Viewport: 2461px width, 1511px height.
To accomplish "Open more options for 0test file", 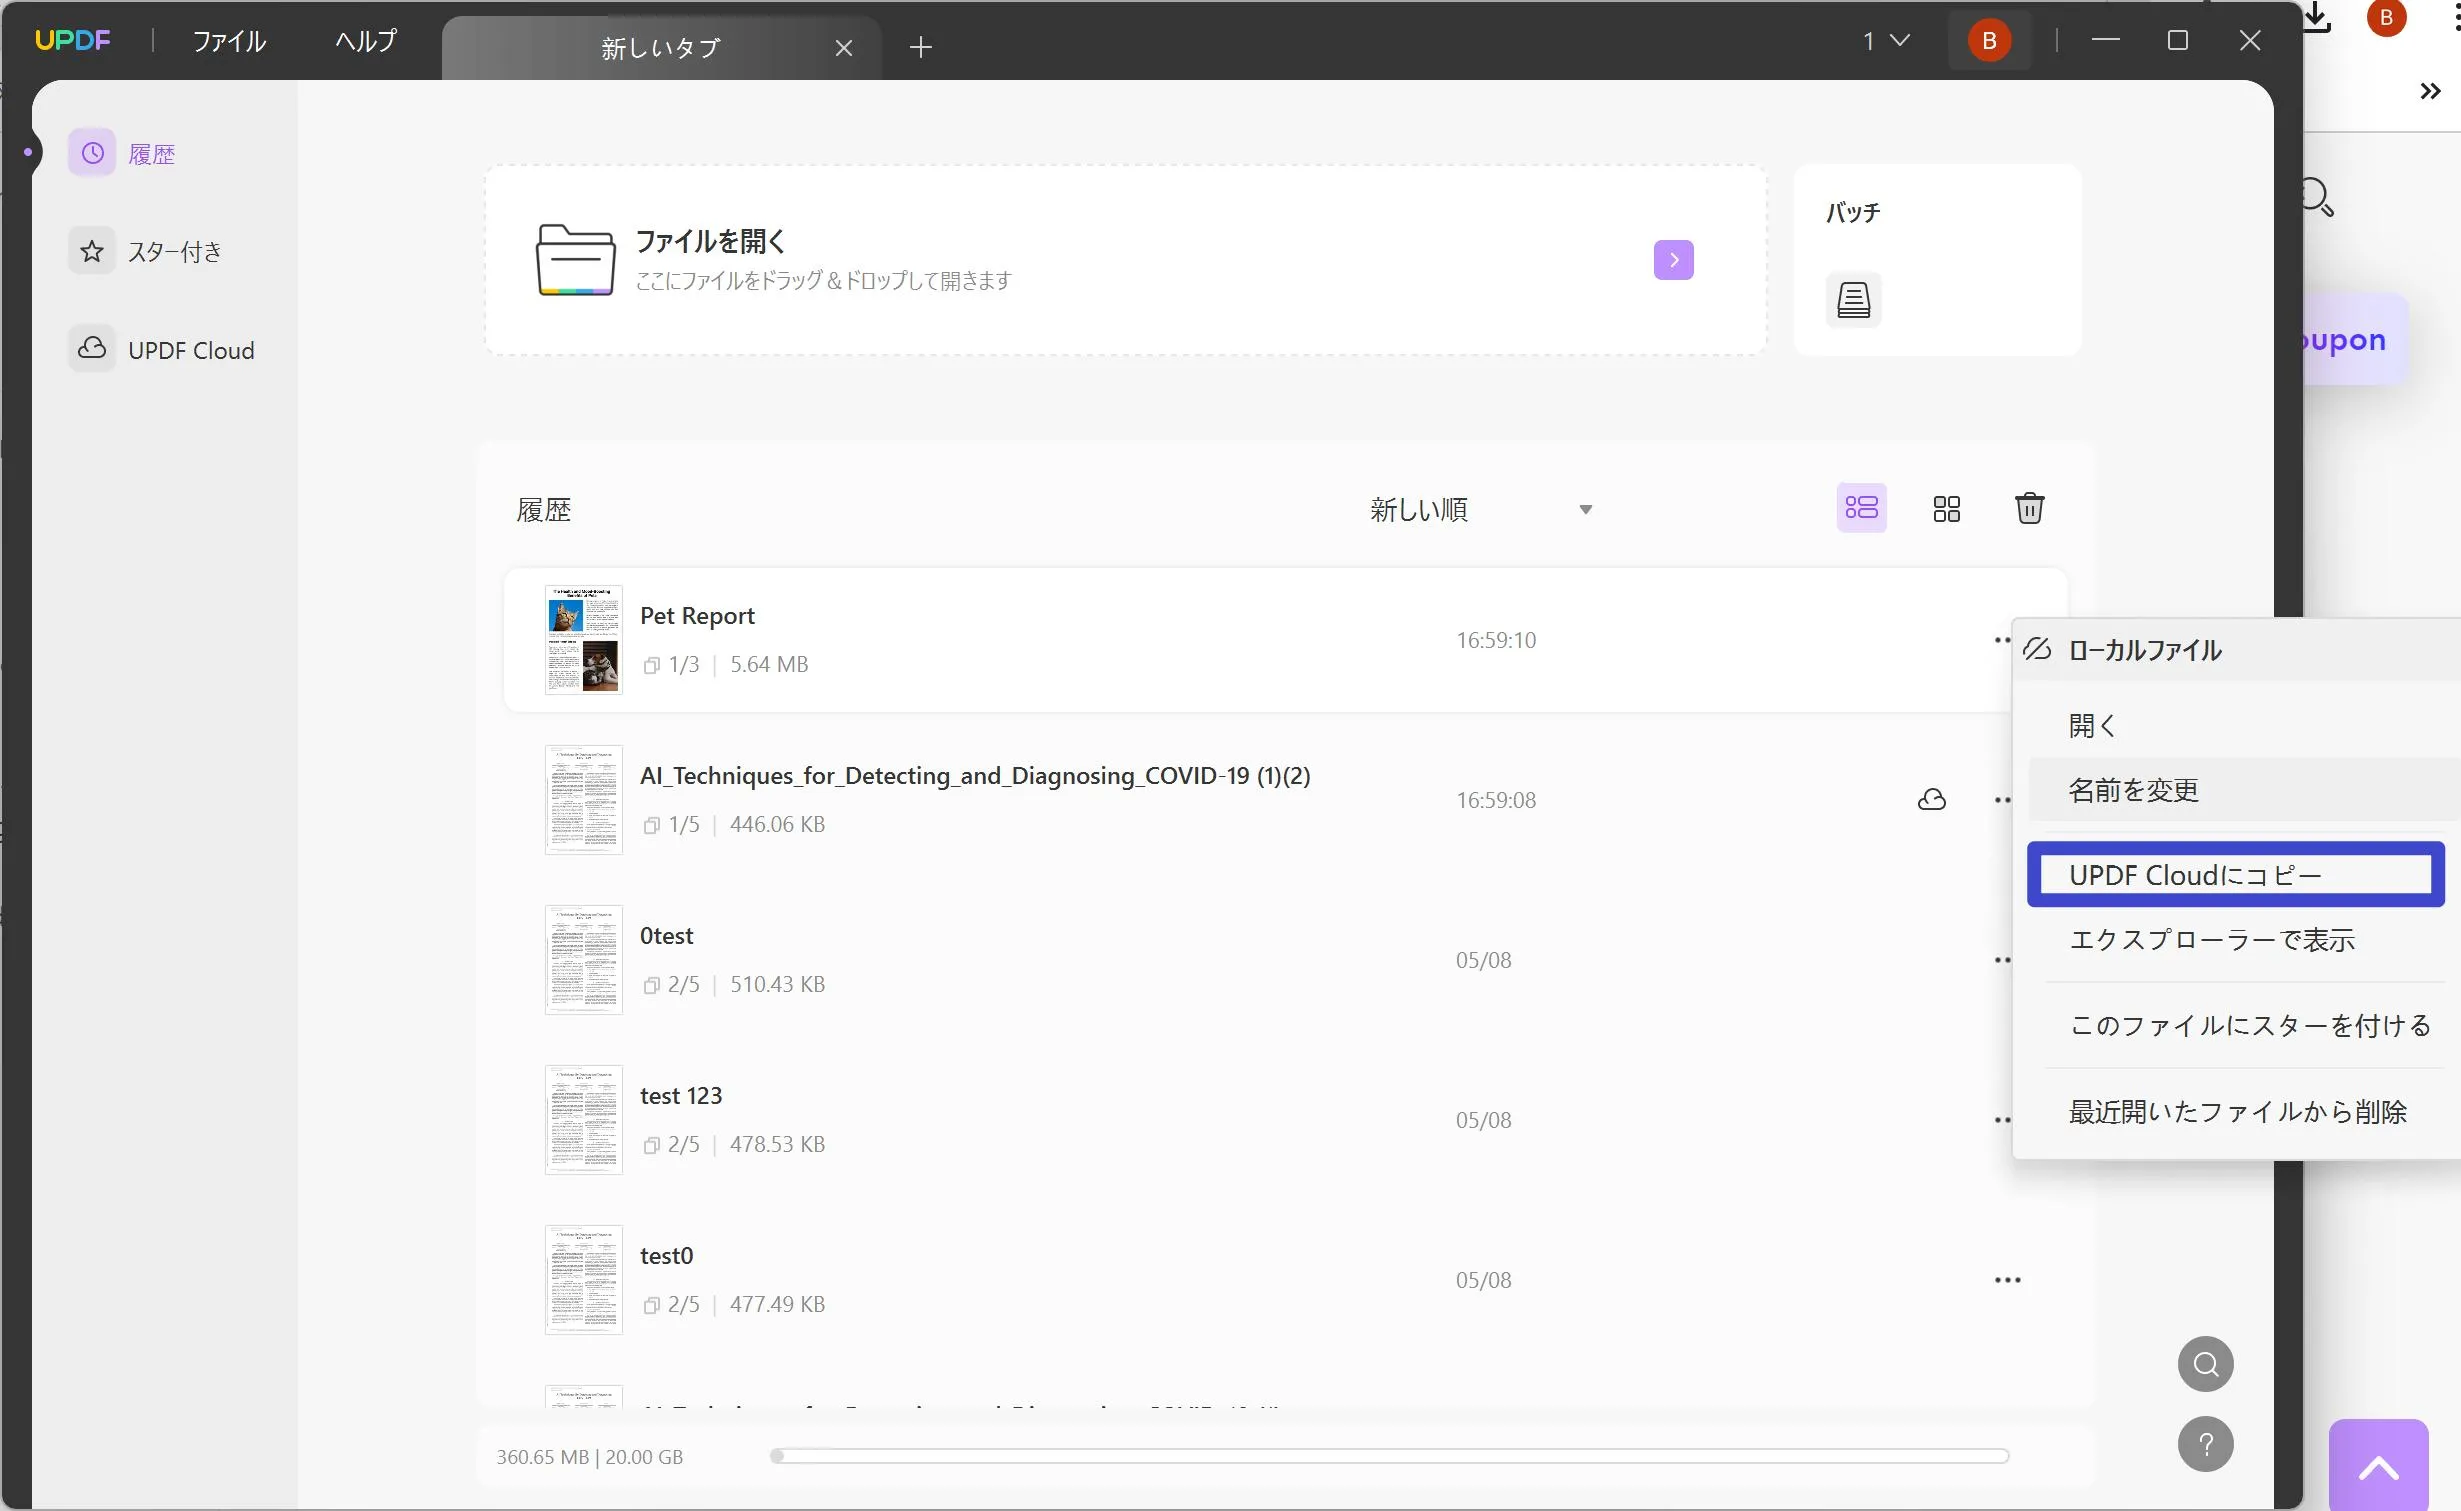I will [2002, 960].
